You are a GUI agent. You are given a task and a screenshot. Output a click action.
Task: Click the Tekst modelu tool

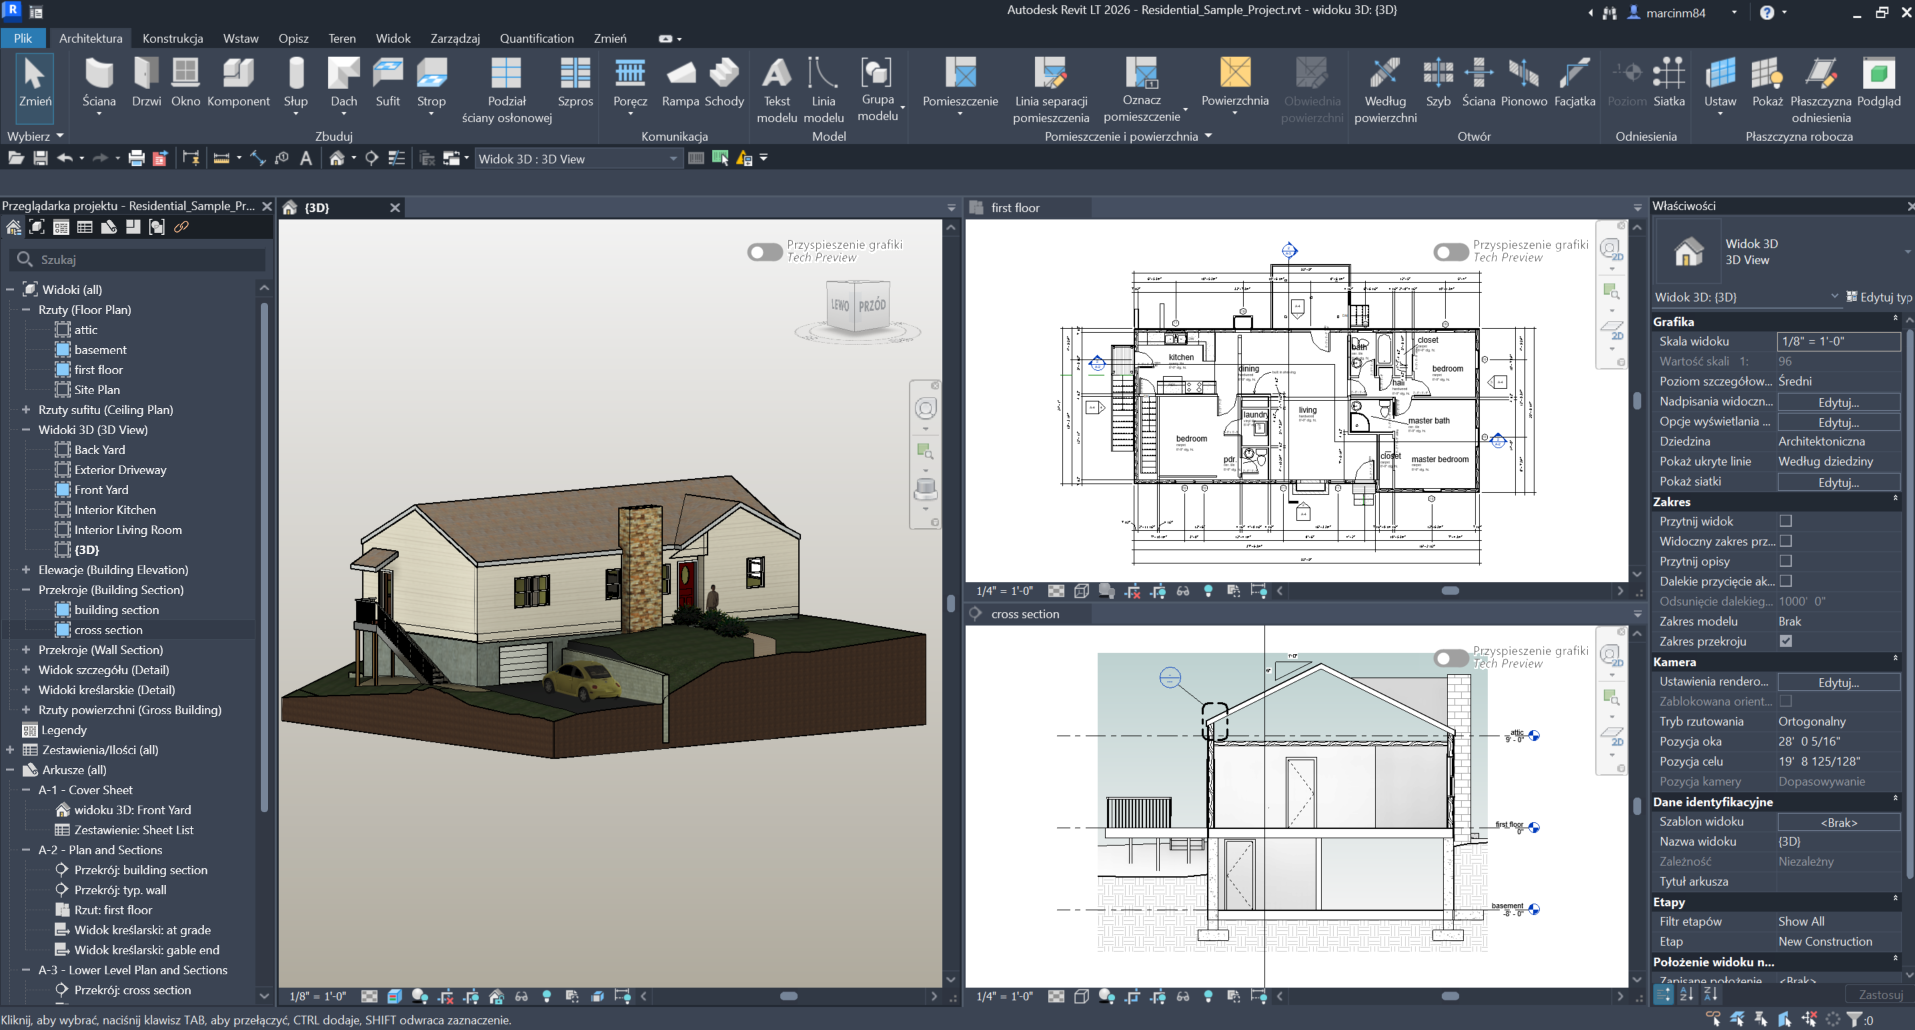(777, 90)
